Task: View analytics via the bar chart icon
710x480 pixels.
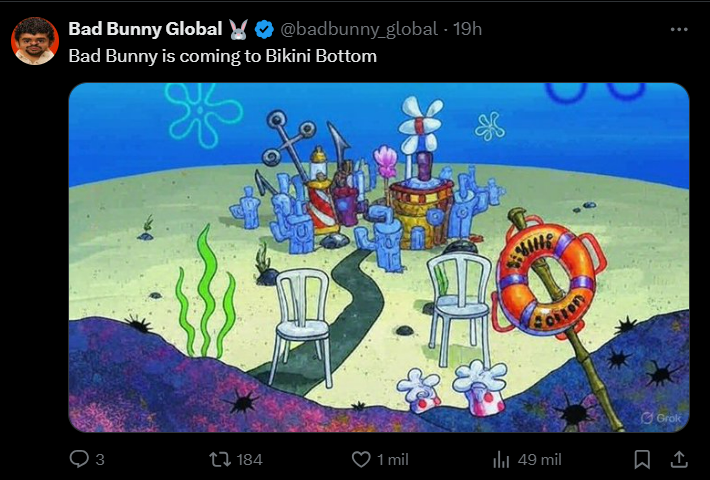Action: 501,460
